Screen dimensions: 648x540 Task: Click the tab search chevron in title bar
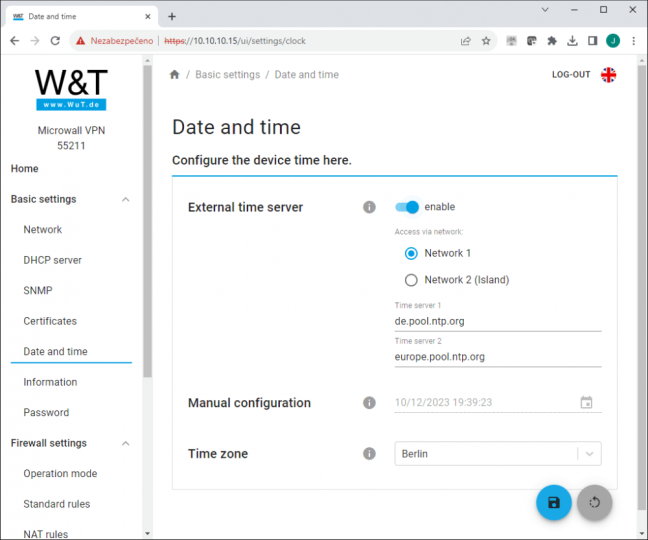click(545, 10)
